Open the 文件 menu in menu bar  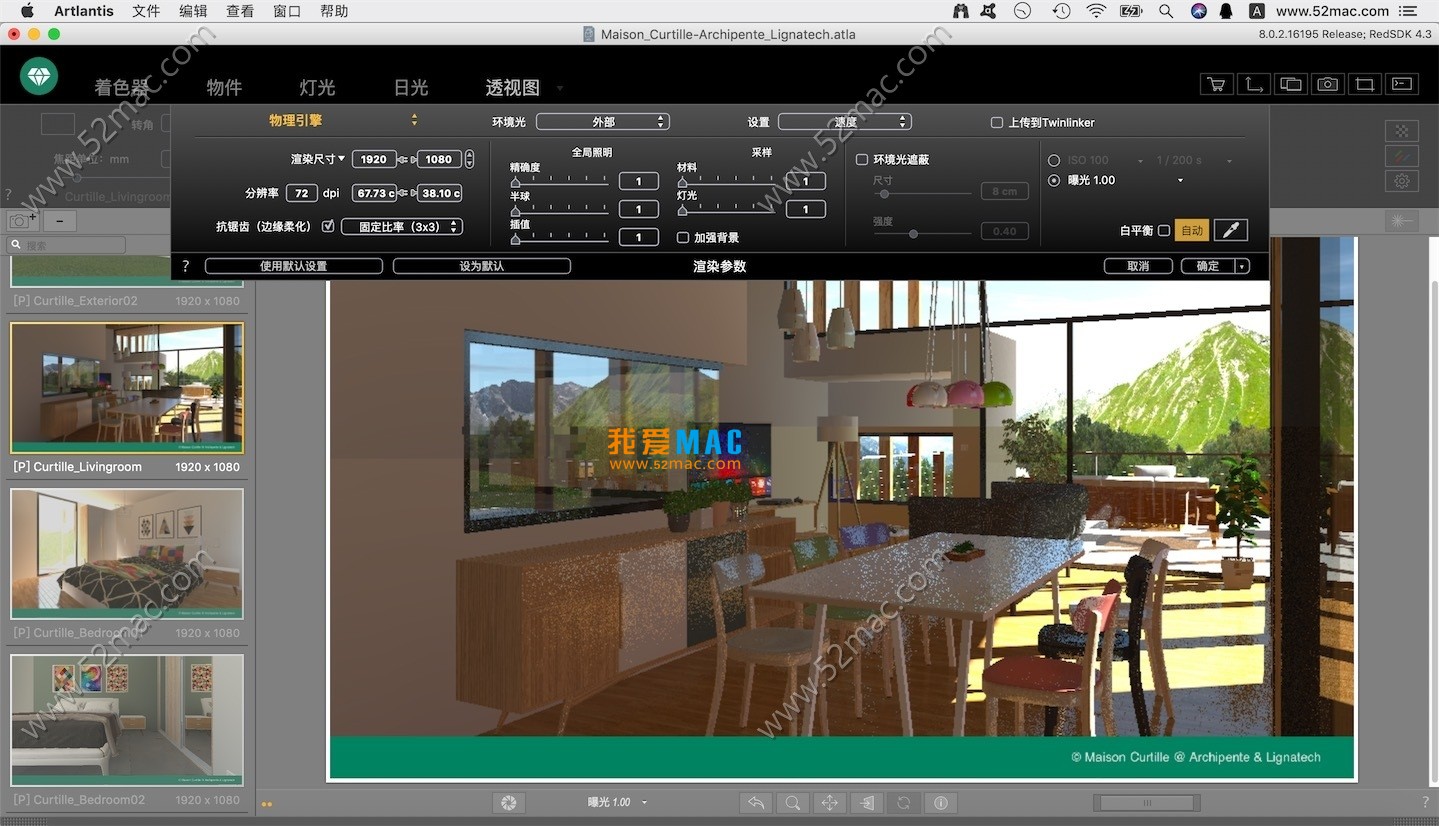pos(146,11)
